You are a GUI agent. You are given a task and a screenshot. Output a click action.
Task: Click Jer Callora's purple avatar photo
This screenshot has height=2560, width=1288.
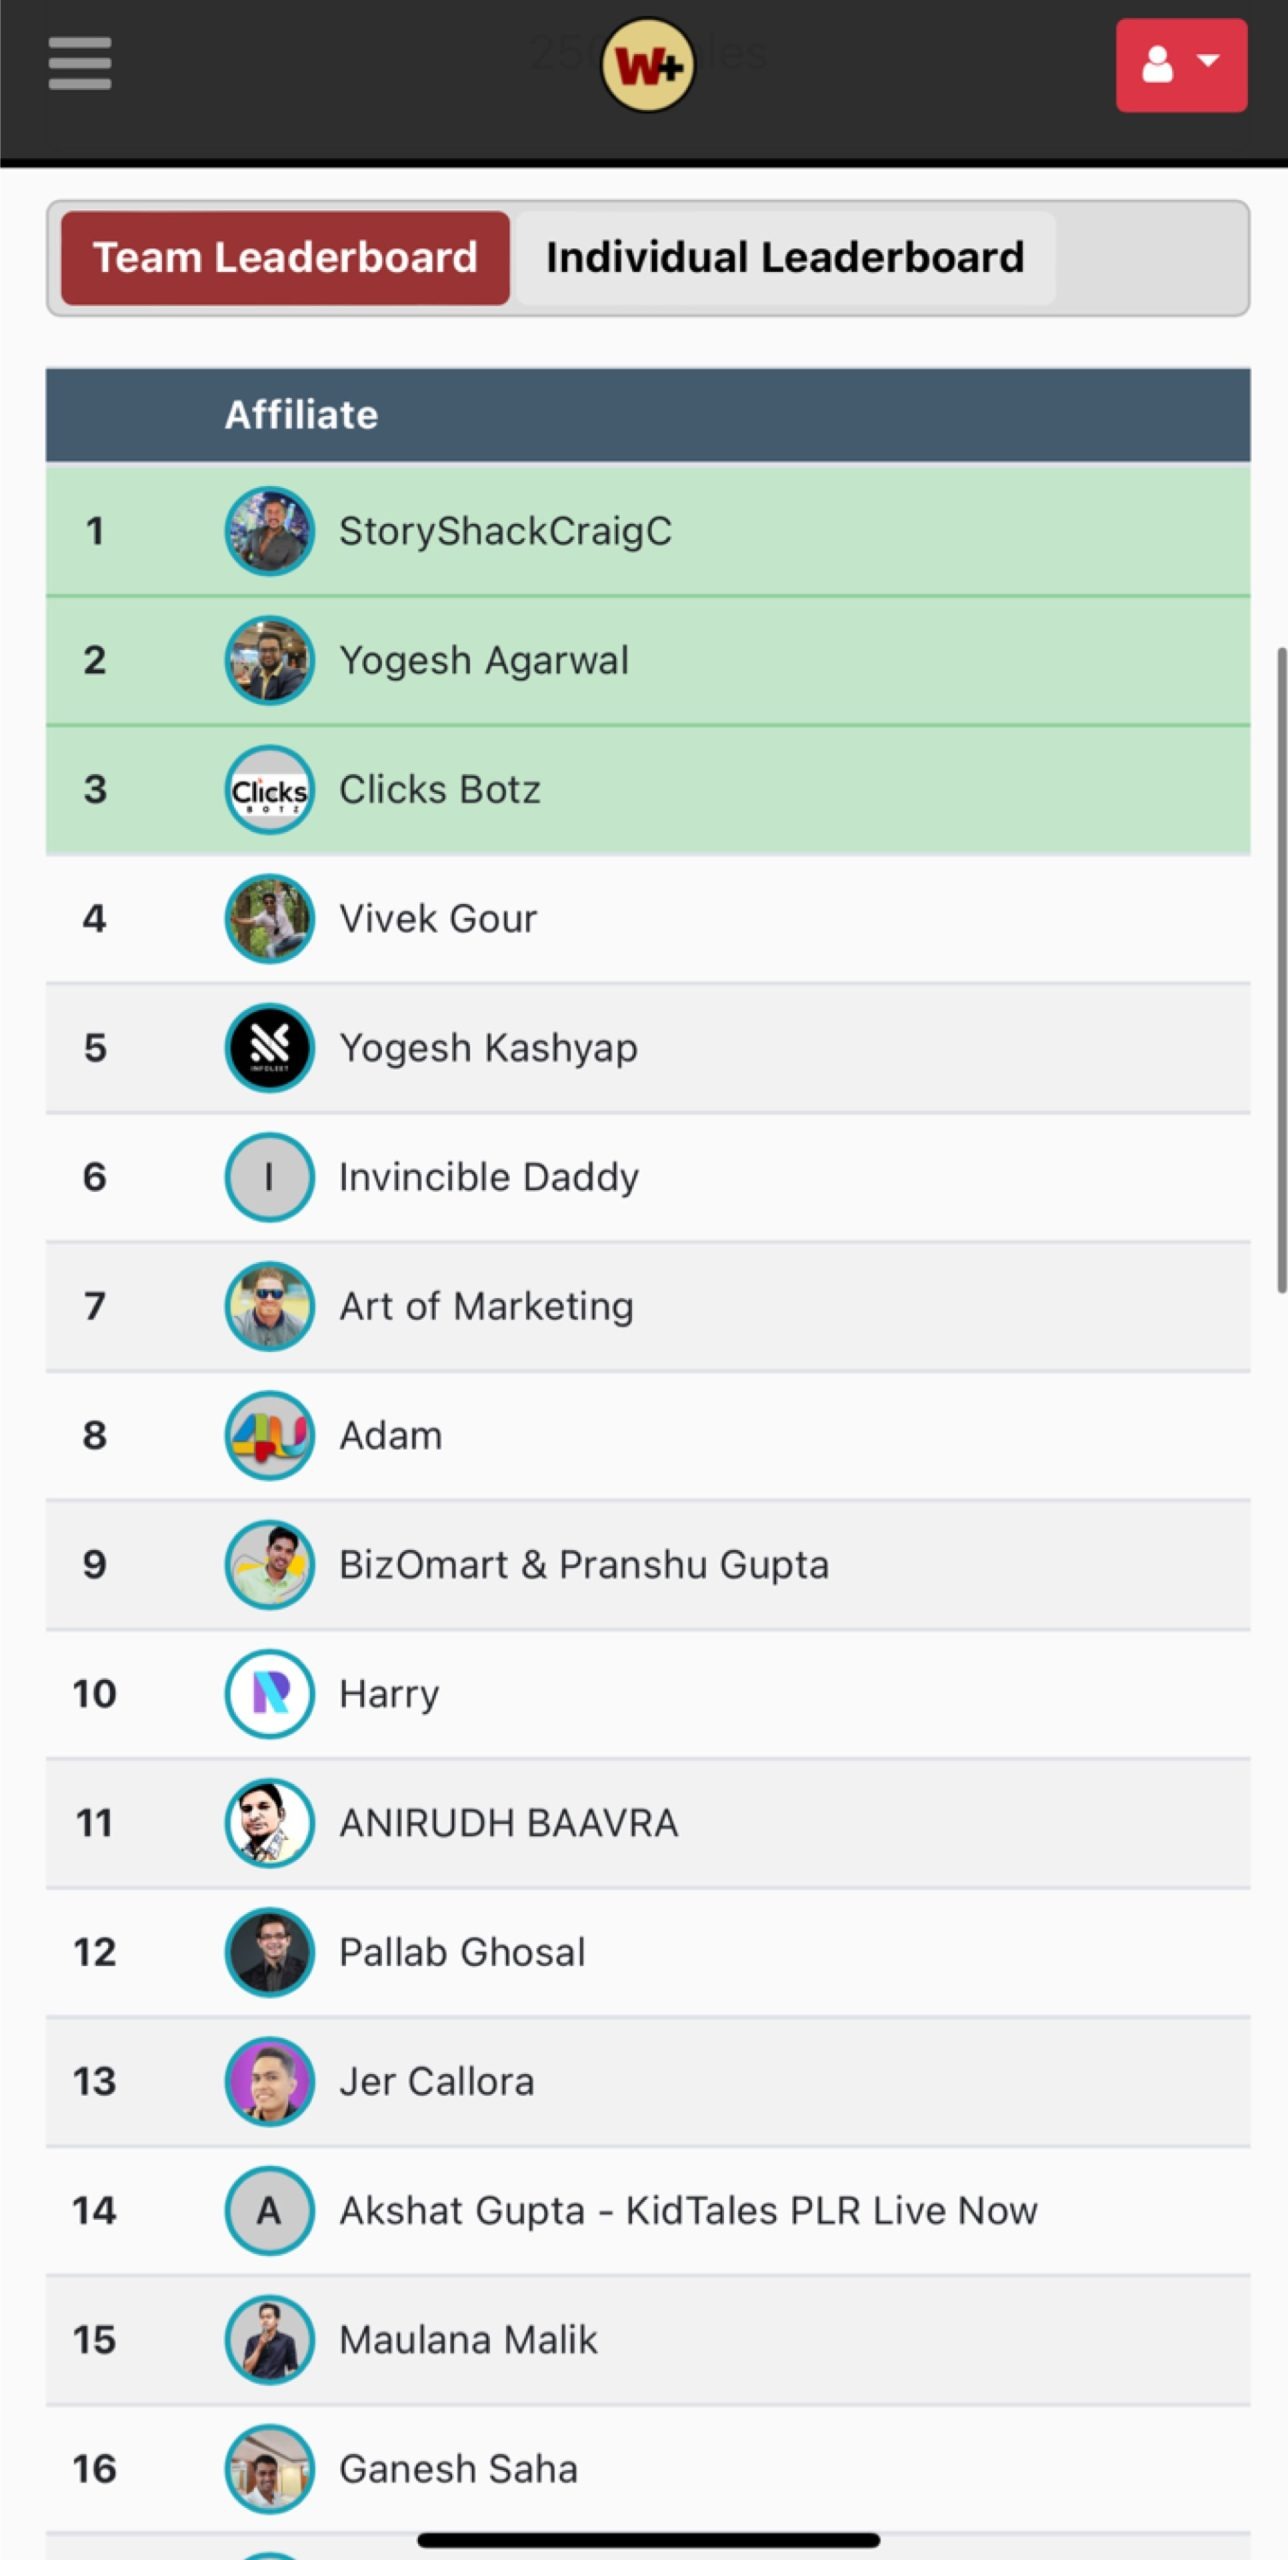click(x=269, y=2082)
